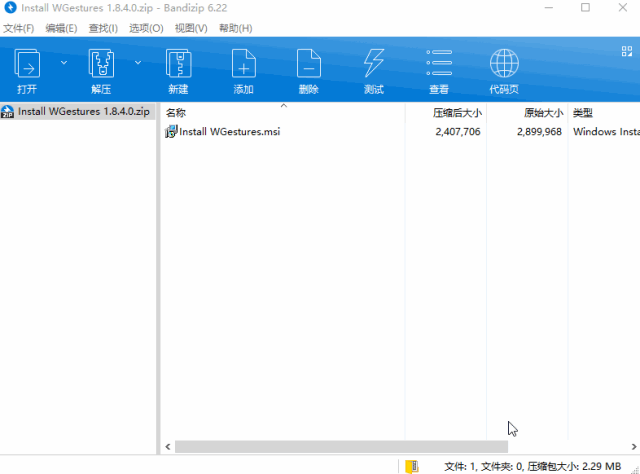Click the original size value 2,899,968
The height and width of the screenshot is (474, 640).
[539, 131]
